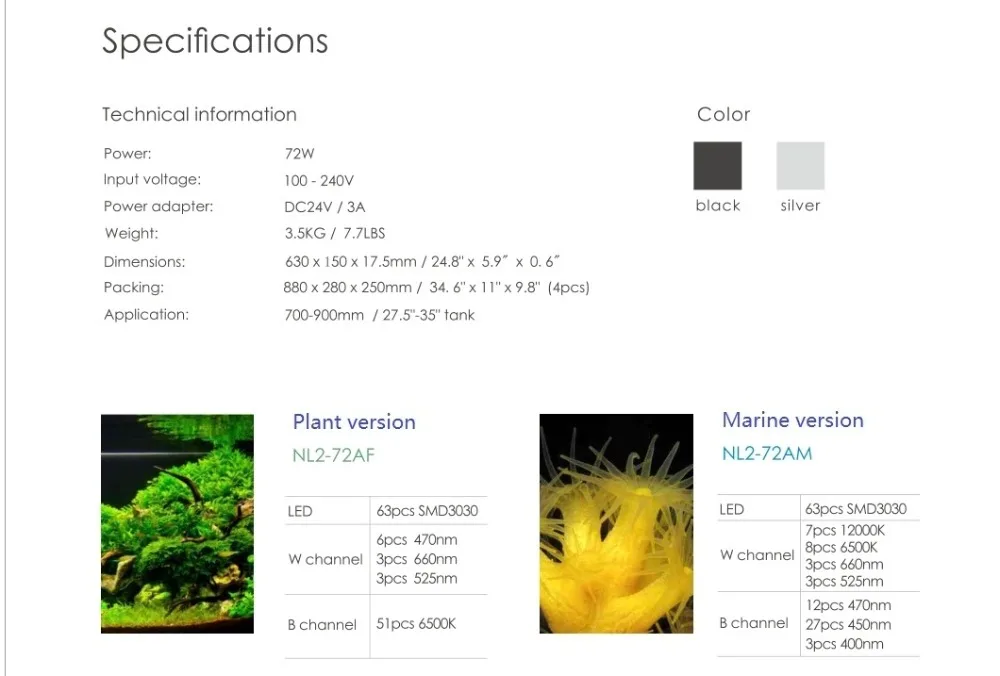
Task: Select the "NL2-72AM" model number
Action: click(767, 453)
